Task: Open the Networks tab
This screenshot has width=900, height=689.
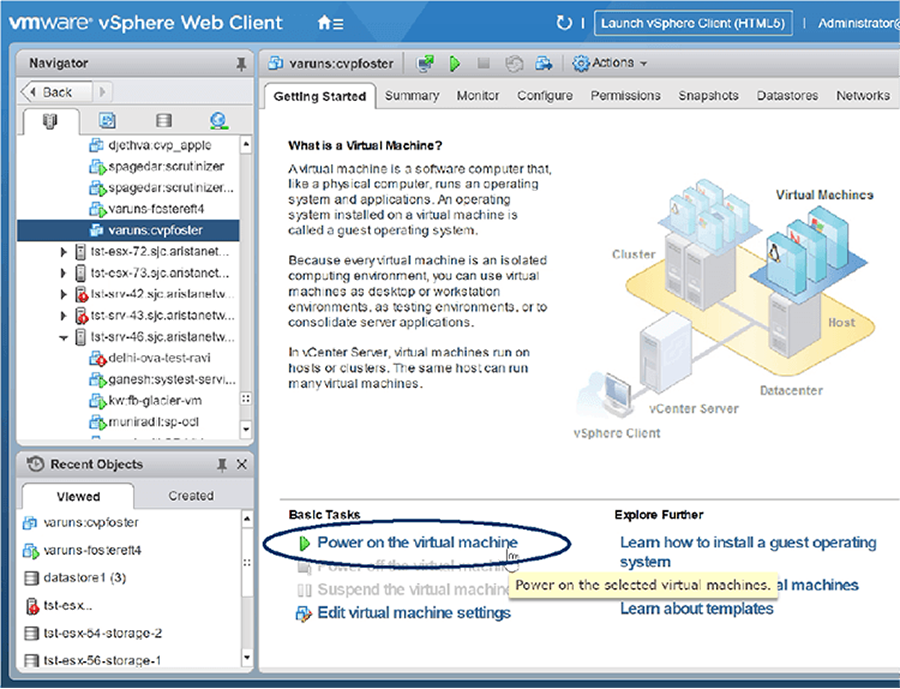Action: pos(863,96)
